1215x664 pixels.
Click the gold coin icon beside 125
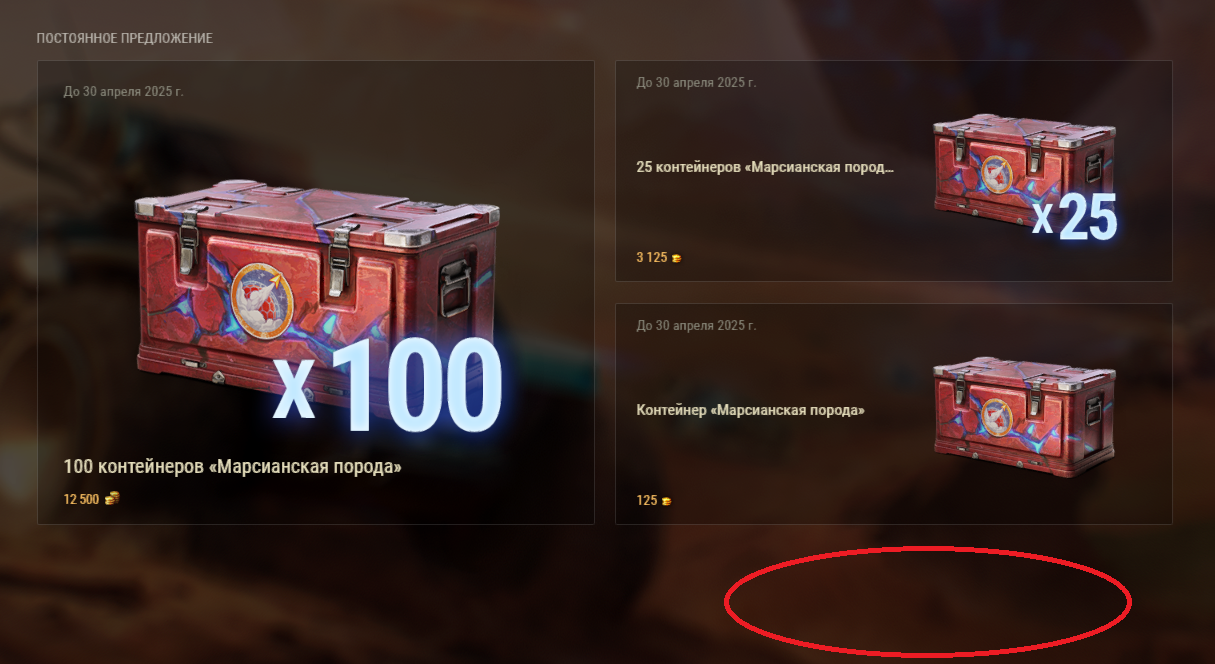pyautogui.click(x=666, y=500)
